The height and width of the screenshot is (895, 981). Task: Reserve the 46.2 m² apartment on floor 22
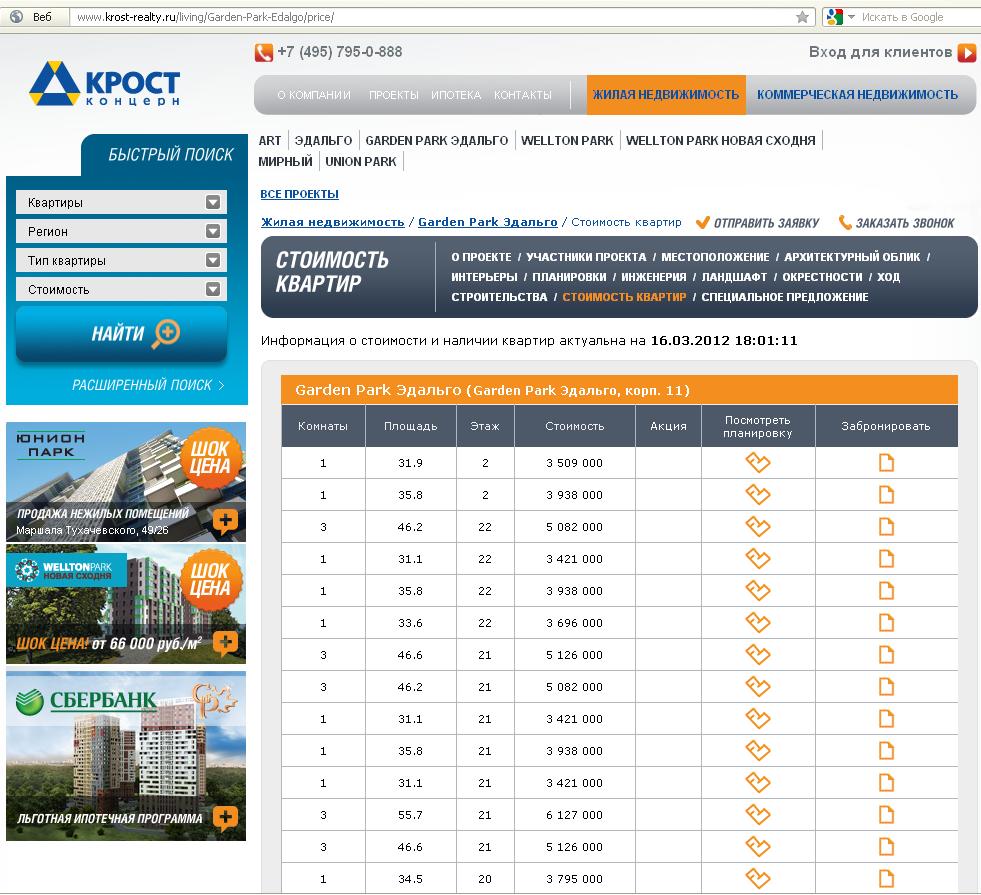click(x=886, y=527)
